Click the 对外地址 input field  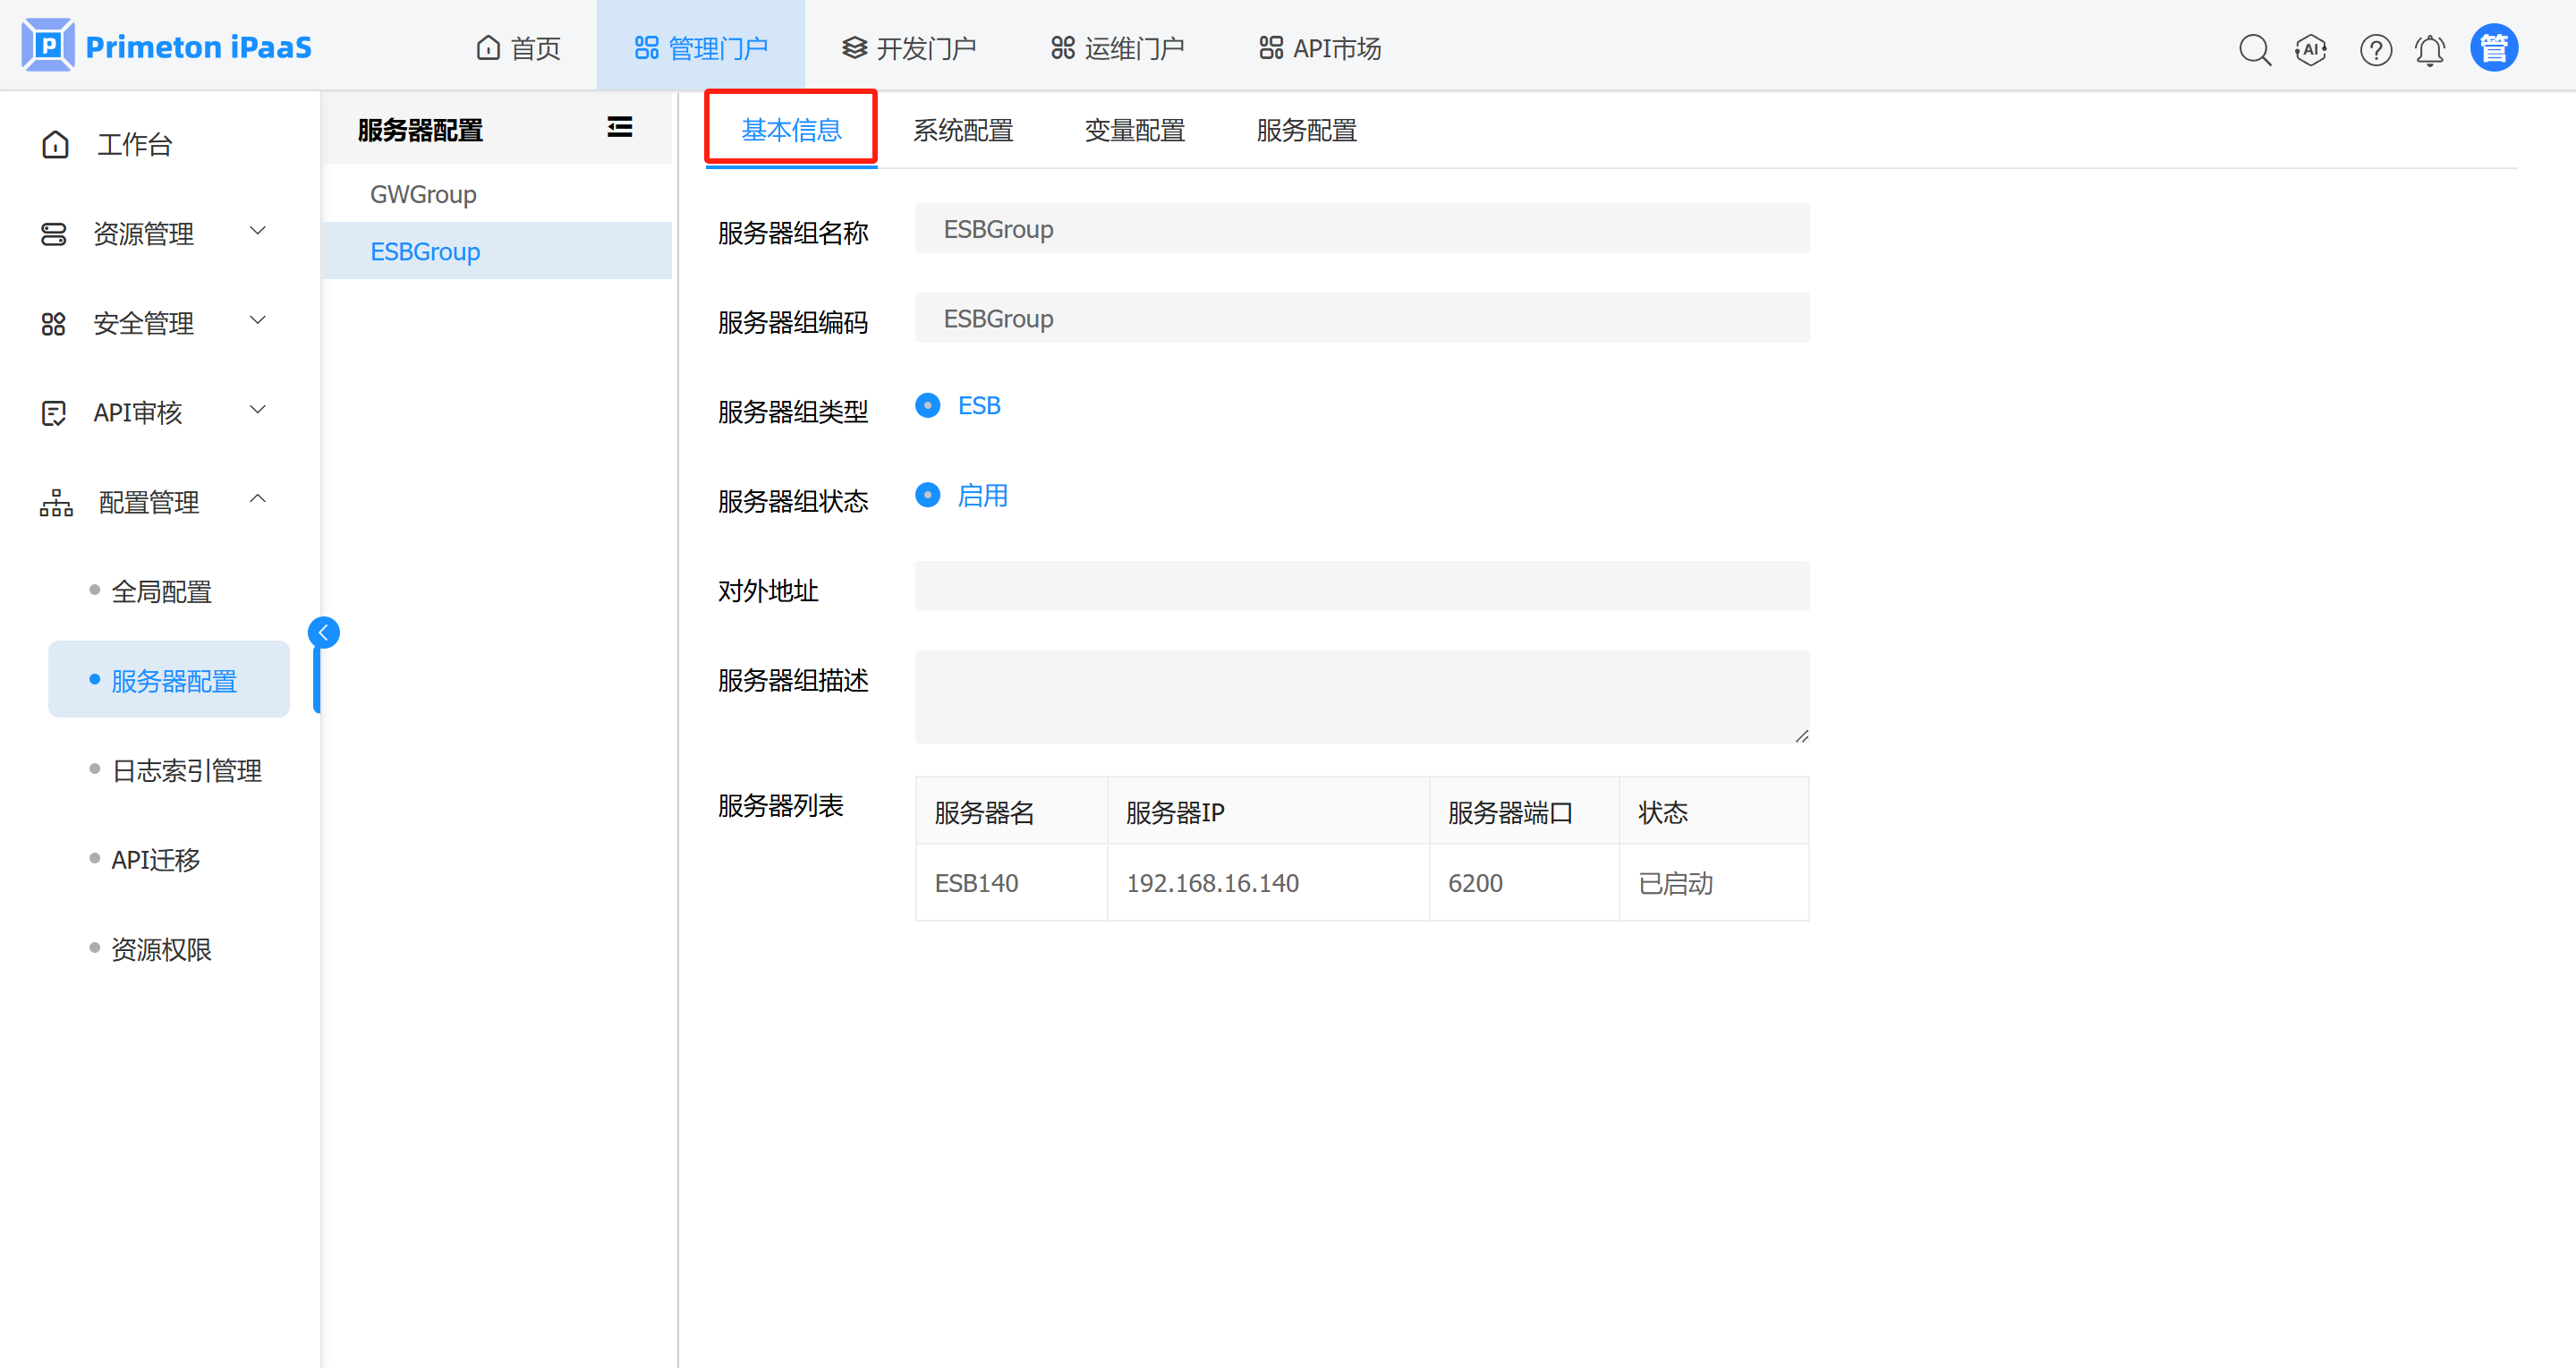pyautogui.click(x=1361, y=586)
